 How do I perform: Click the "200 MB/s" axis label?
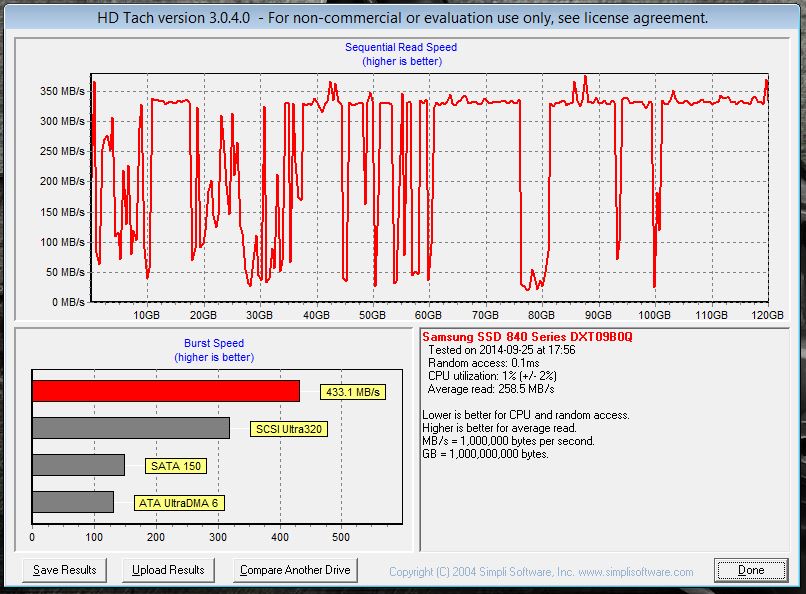pos(62,181)
